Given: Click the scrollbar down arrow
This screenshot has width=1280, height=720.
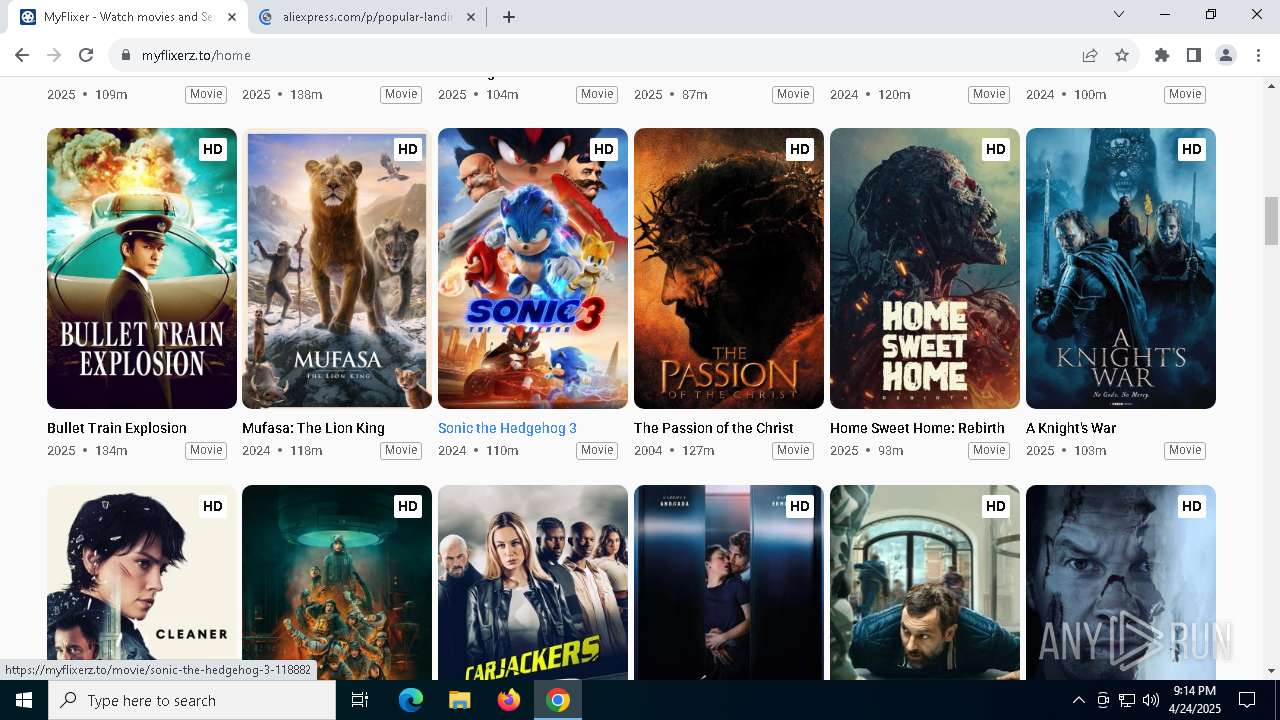Looking at the screenshot, I should pyautogui.click(x=1271, y=671).
